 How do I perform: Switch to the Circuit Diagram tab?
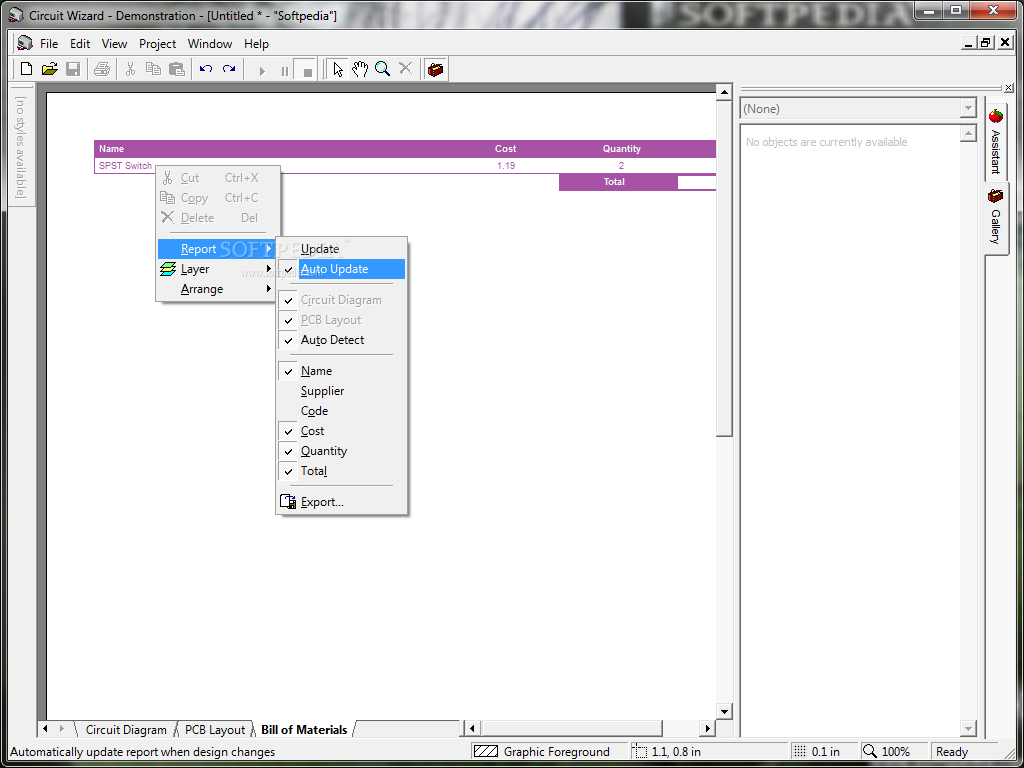coord(126,729)
